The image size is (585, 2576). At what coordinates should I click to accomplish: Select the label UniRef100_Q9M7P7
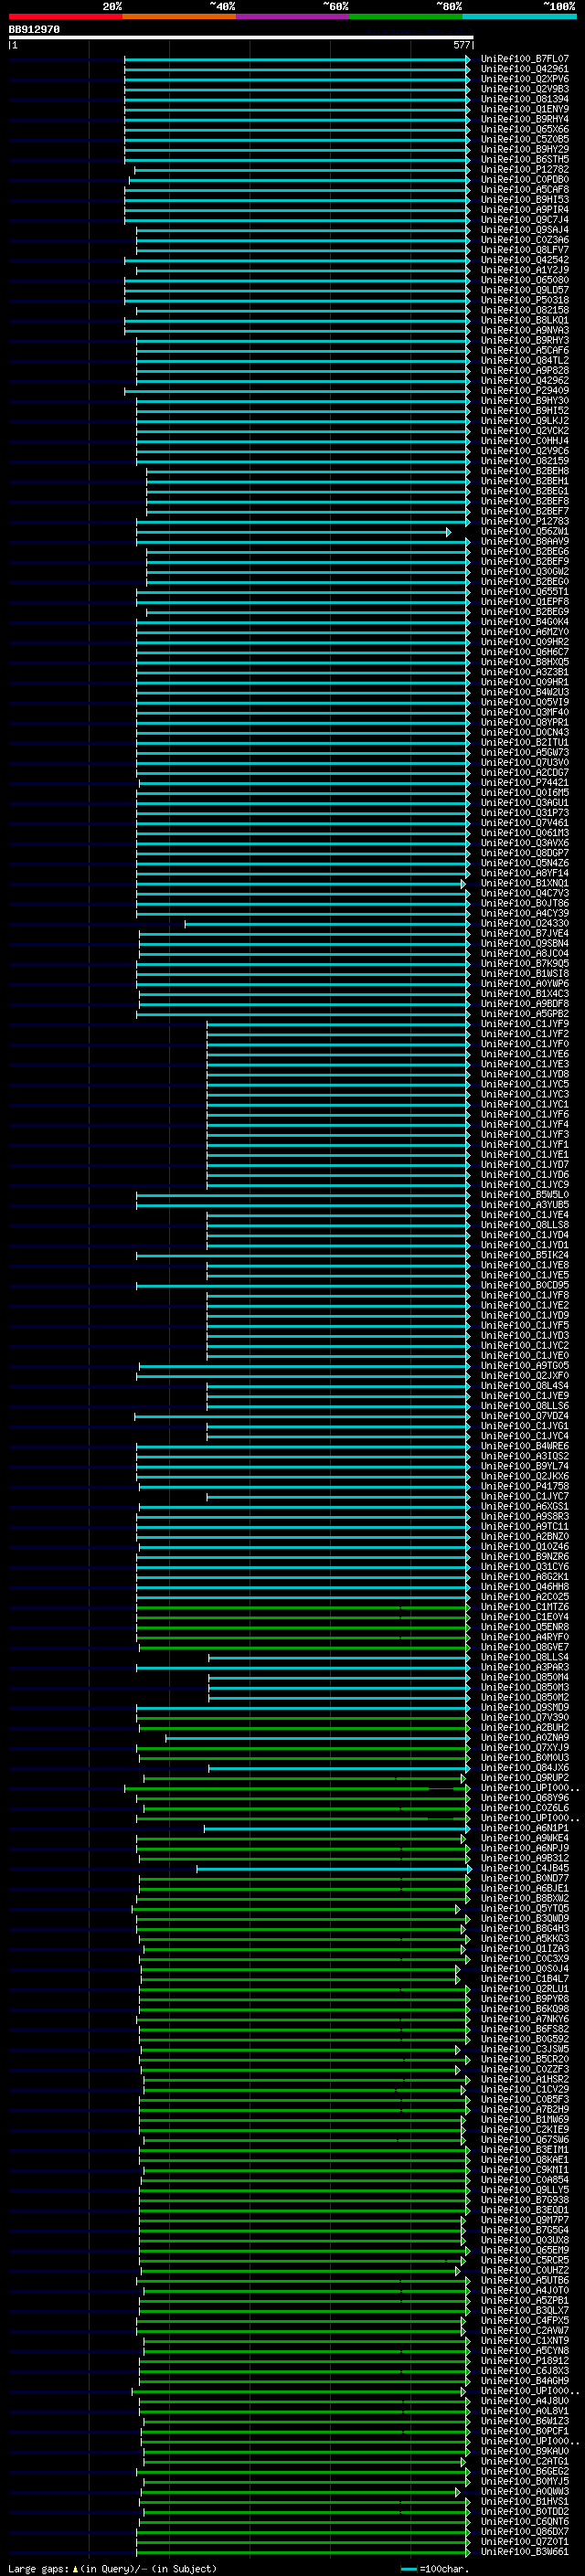pyautogui.click(x=525, y=2220)
